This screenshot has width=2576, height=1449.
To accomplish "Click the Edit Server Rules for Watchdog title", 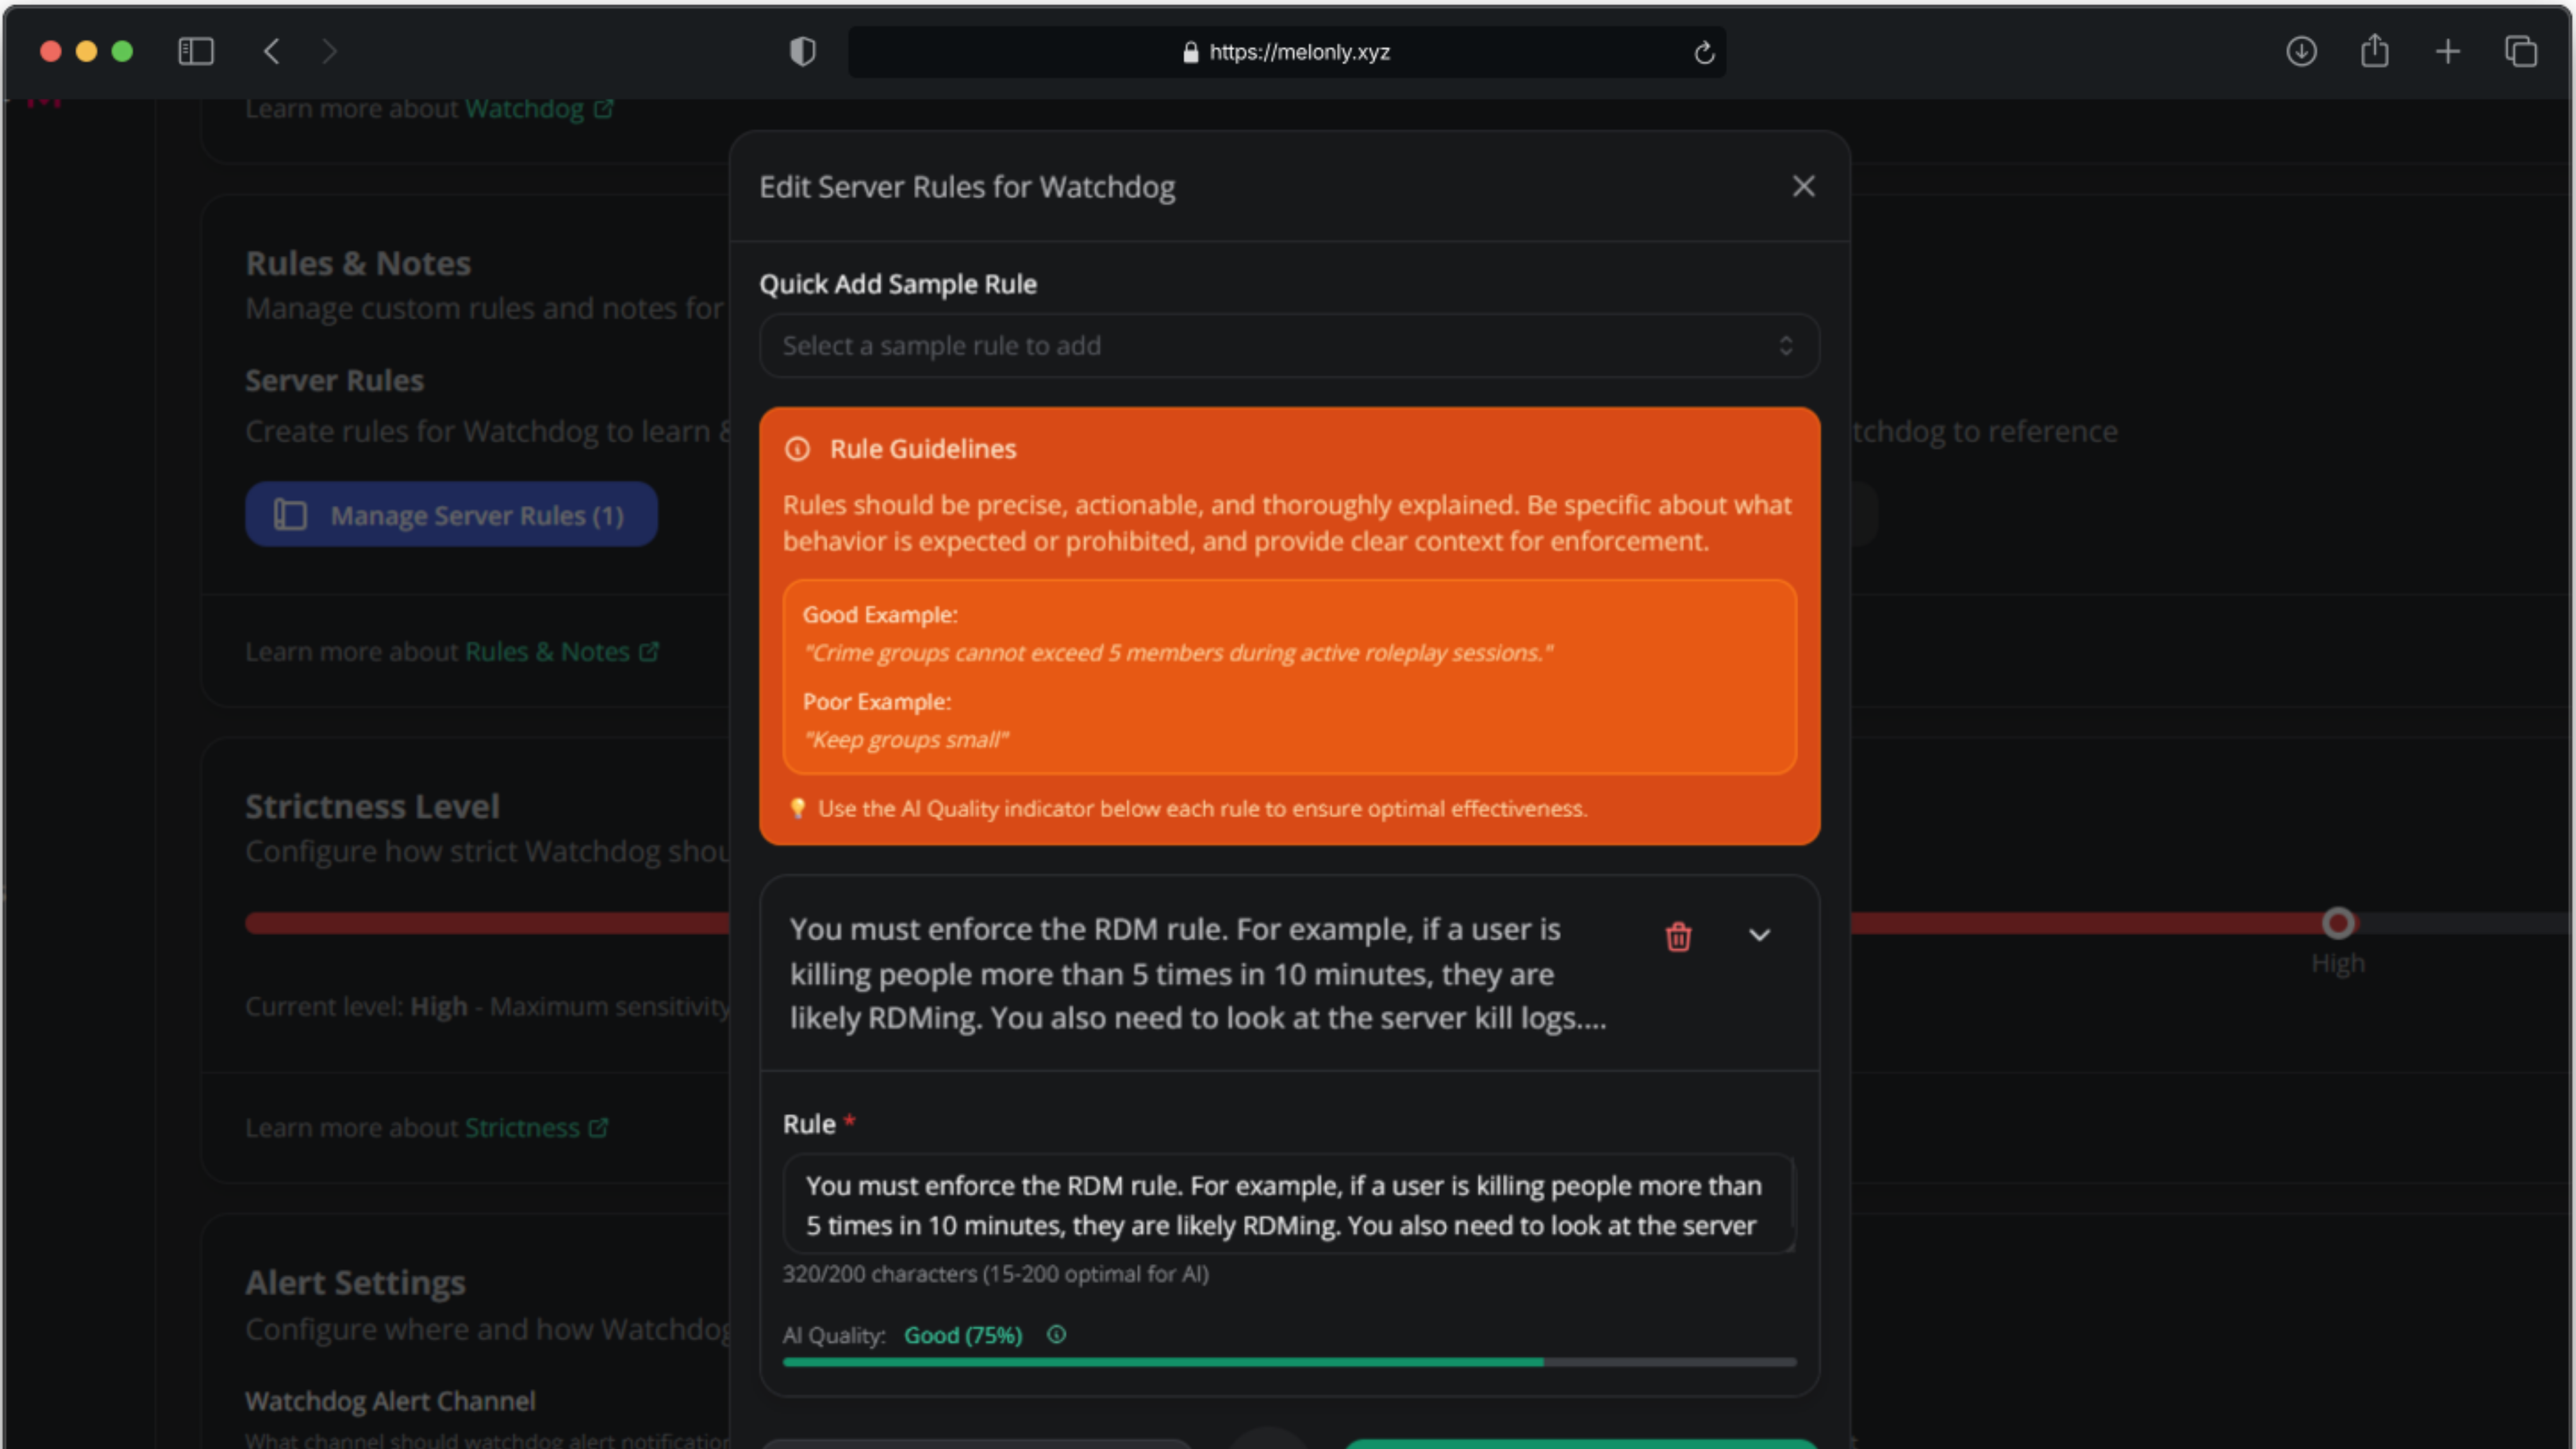I will [967, 187].
